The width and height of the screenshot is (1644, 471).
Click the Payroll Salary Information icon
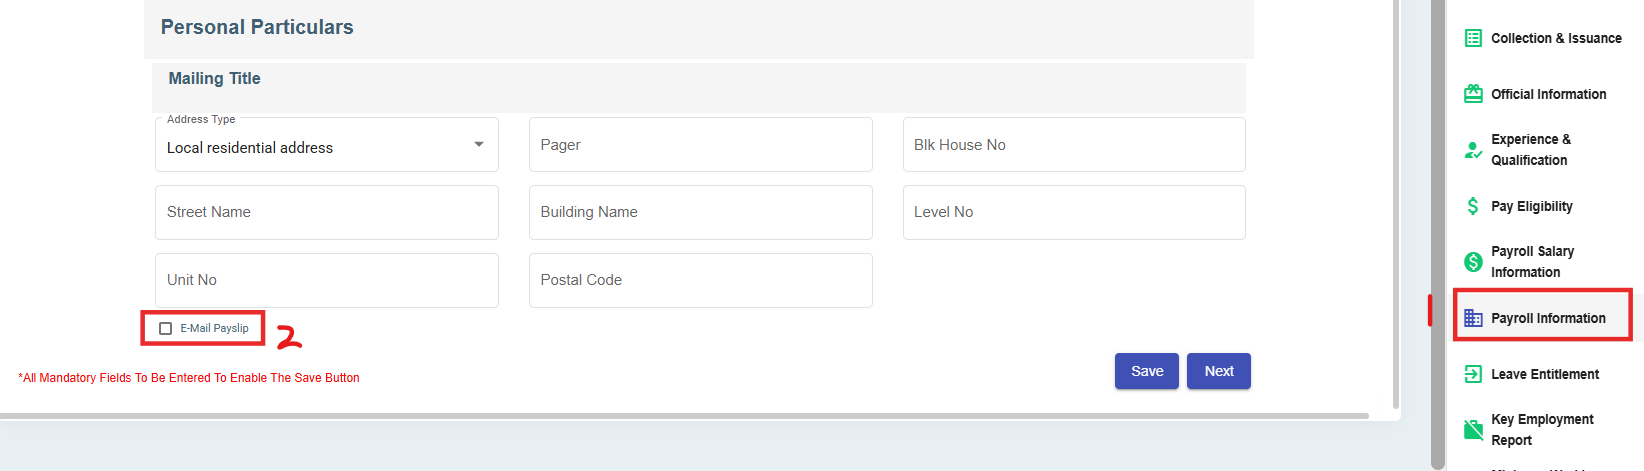point(1473,262)
